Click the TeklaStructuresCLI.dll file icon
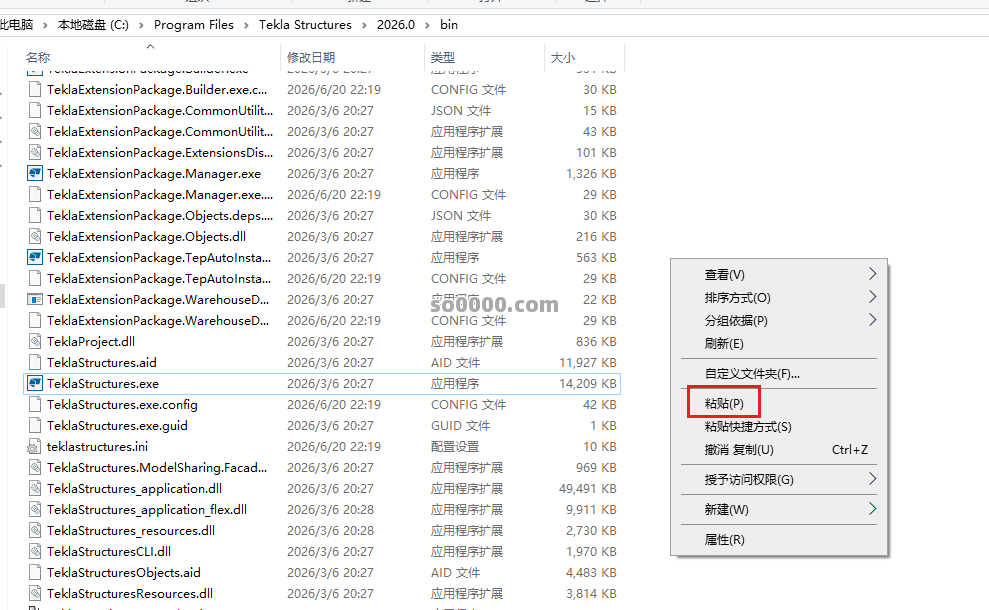989x610 pixels. coord(35,551)
